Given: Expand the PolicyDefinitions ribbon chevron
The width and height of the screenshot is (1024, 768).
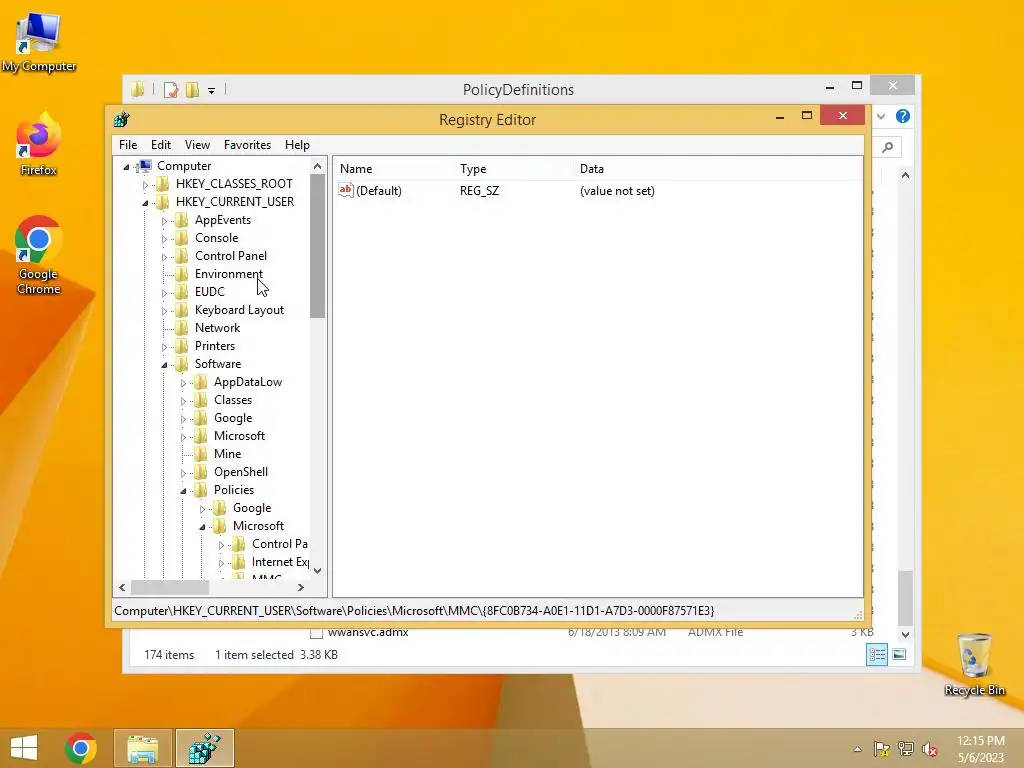Looking at the screenshot, I should (x=881, y=116).
